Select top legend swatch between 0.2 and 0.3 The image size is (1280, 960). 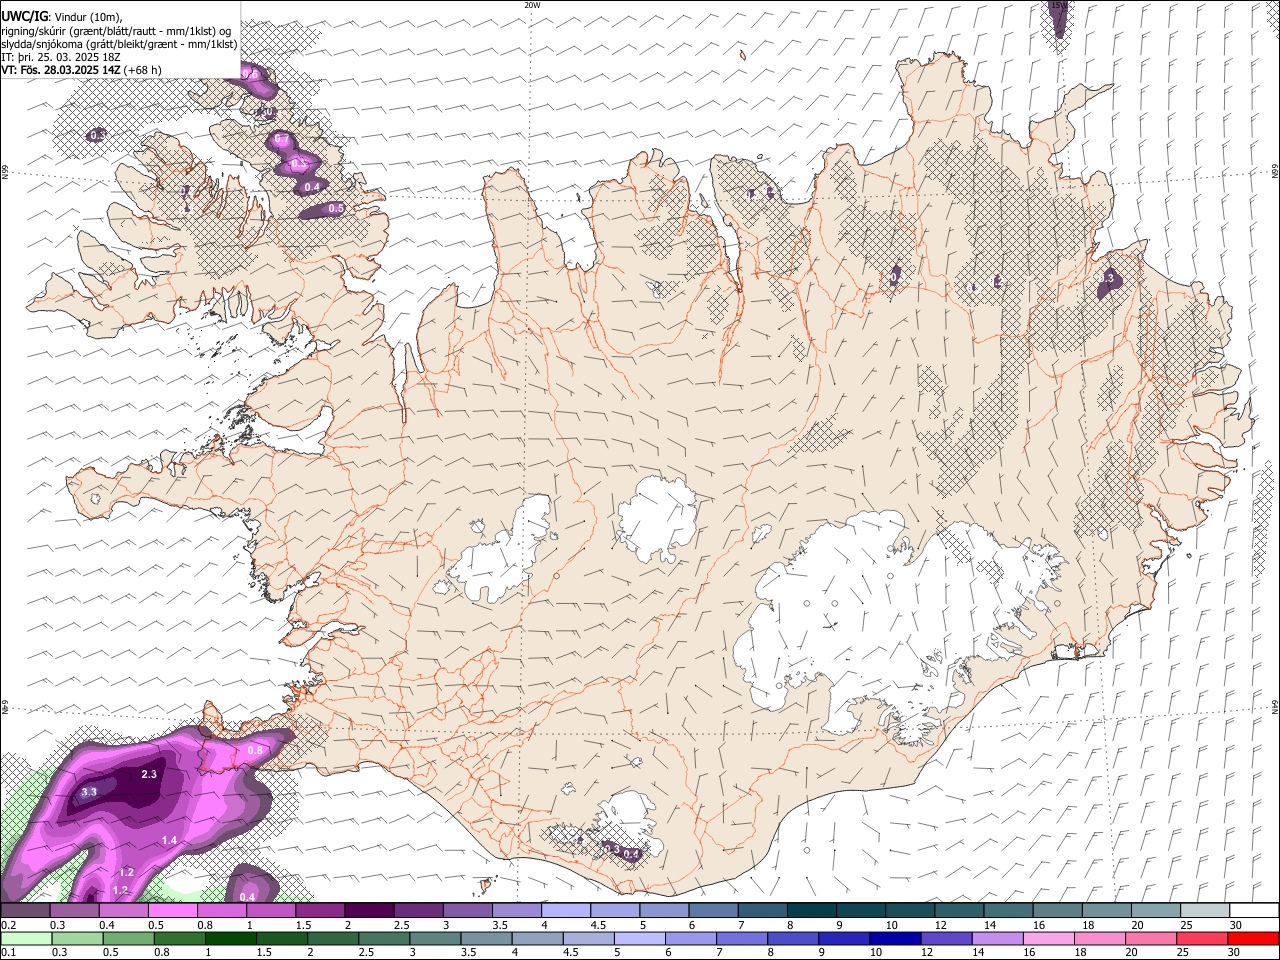click(x=25, y=911)
